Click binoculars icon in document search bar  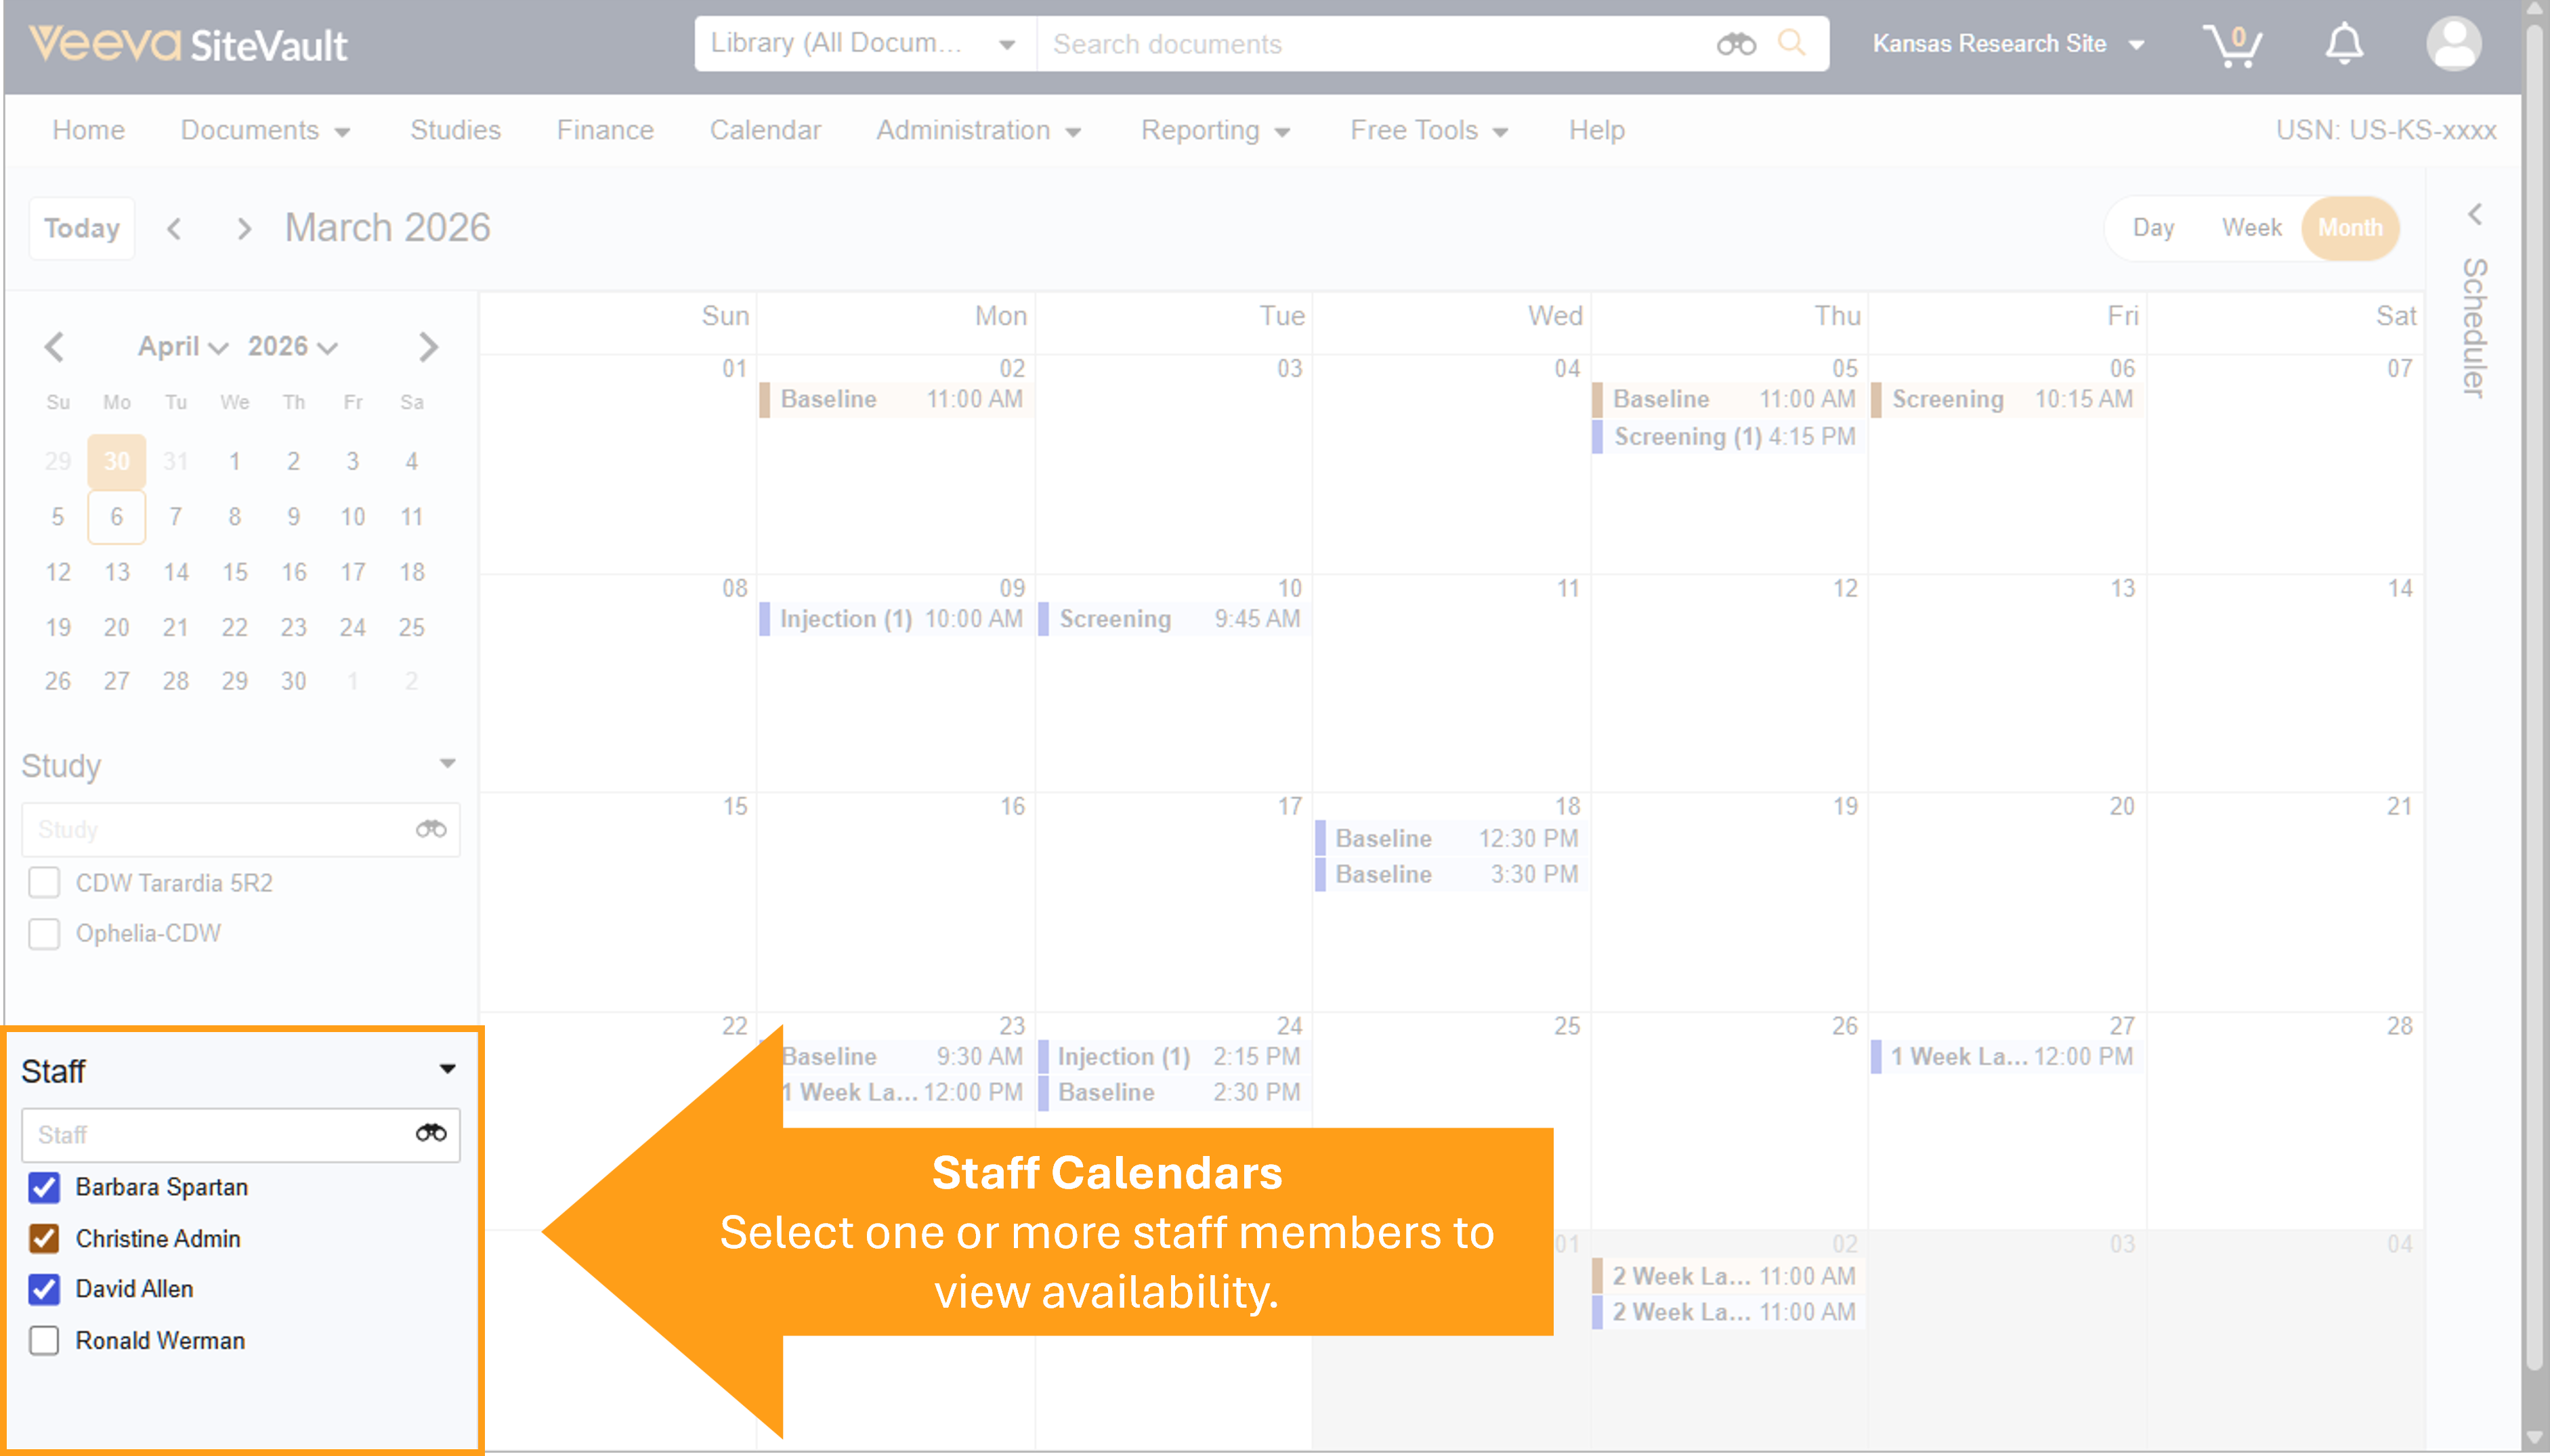(1736, 44)
